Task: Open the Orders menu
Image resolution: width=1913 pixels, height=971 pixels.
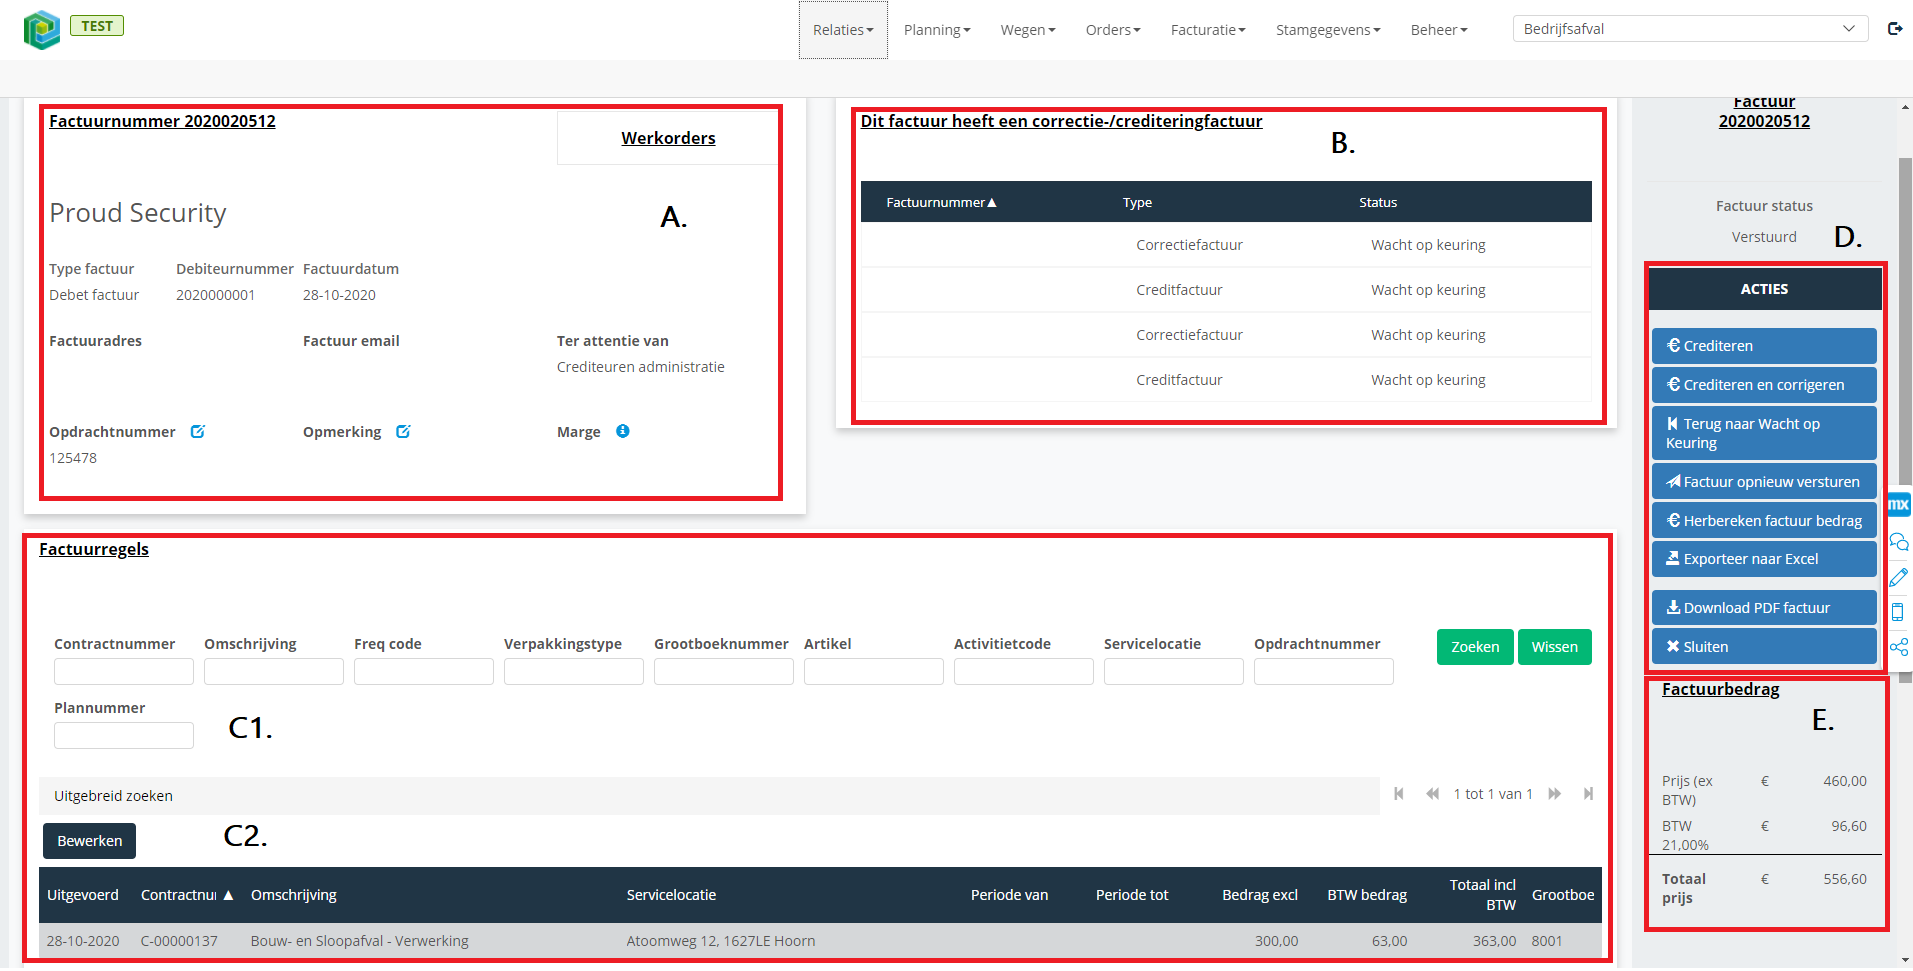Action: click(x=1113, y=30)
